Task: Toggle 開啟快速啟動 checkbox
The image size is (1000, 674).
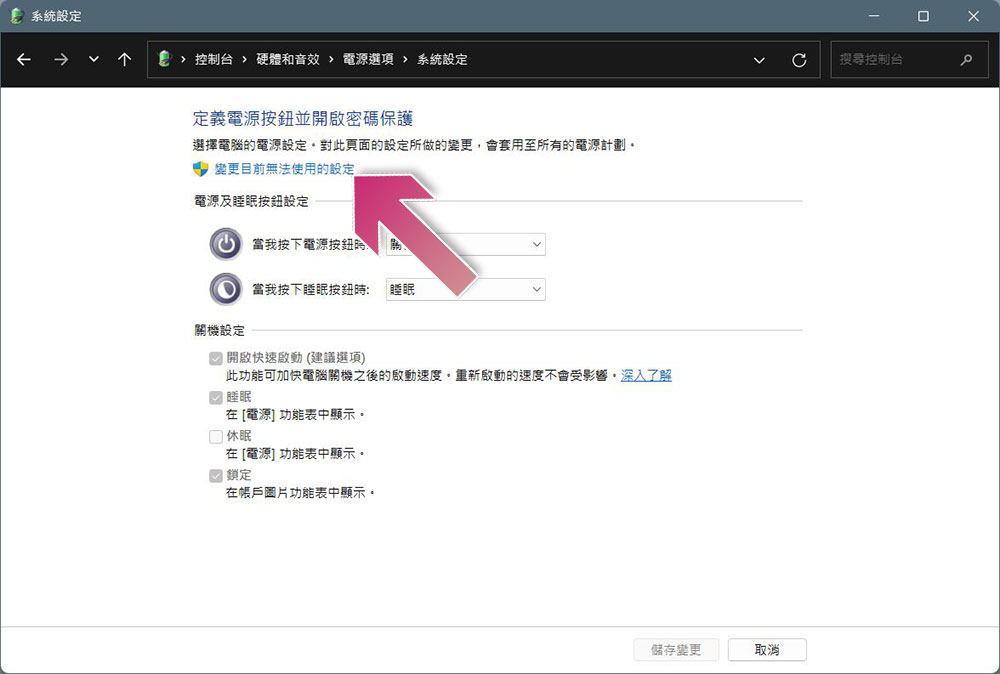Action: click(216, 358)
